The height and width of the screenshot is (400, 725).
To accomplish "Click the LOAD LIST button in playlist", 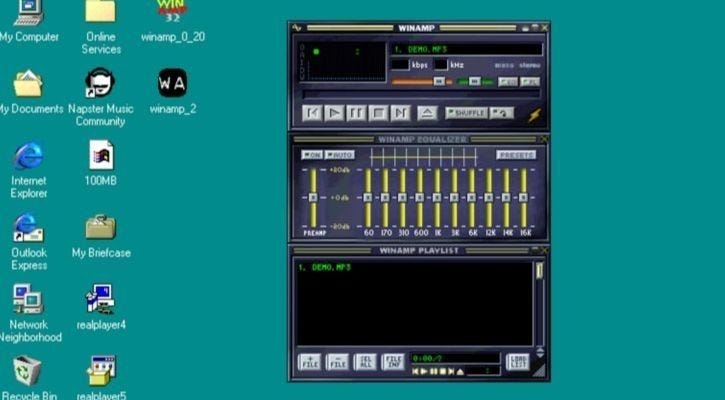I will tap(518, 362).
